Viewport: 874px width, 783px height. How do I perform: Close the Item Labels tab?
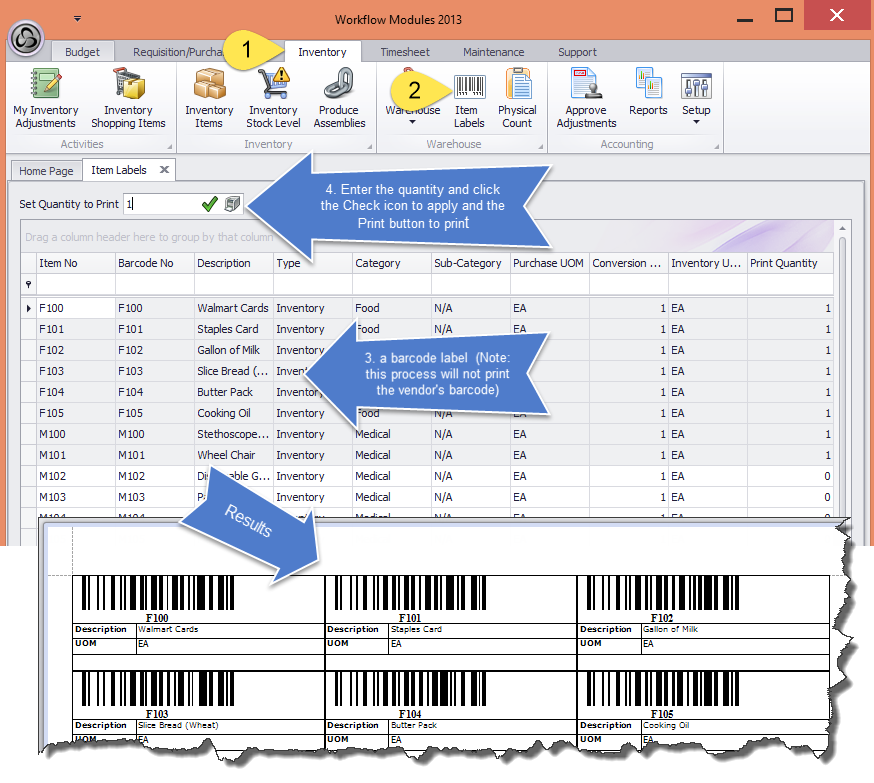(164, 170)
